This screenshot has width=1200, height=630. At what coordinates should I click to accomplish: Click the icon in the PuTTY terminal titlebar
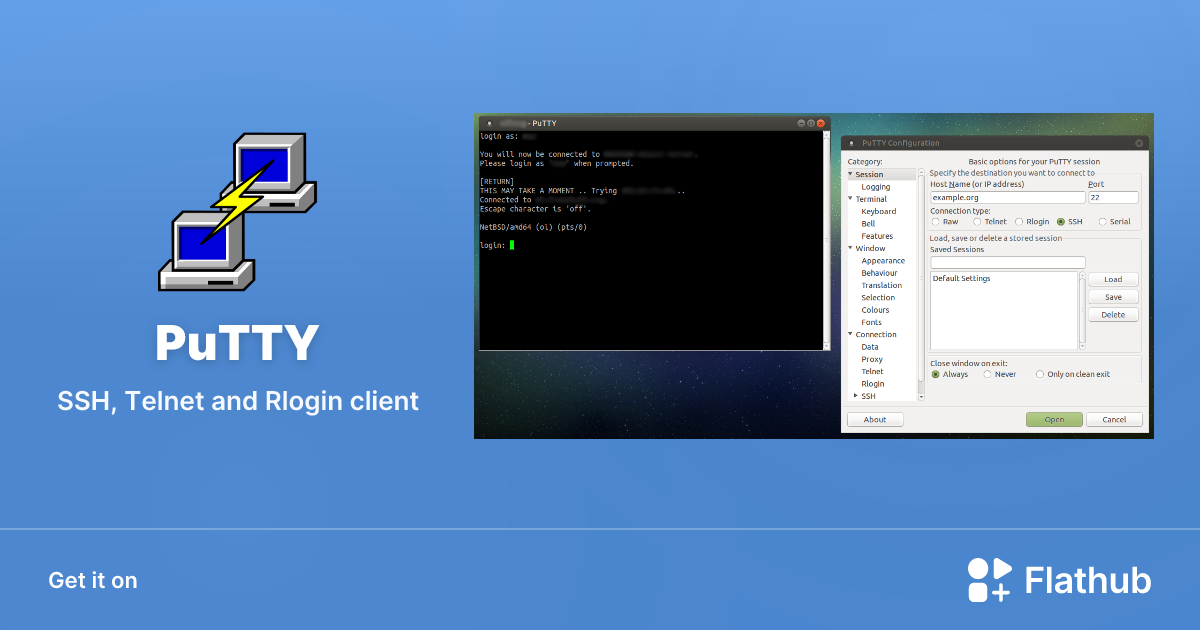pos(487,122)
